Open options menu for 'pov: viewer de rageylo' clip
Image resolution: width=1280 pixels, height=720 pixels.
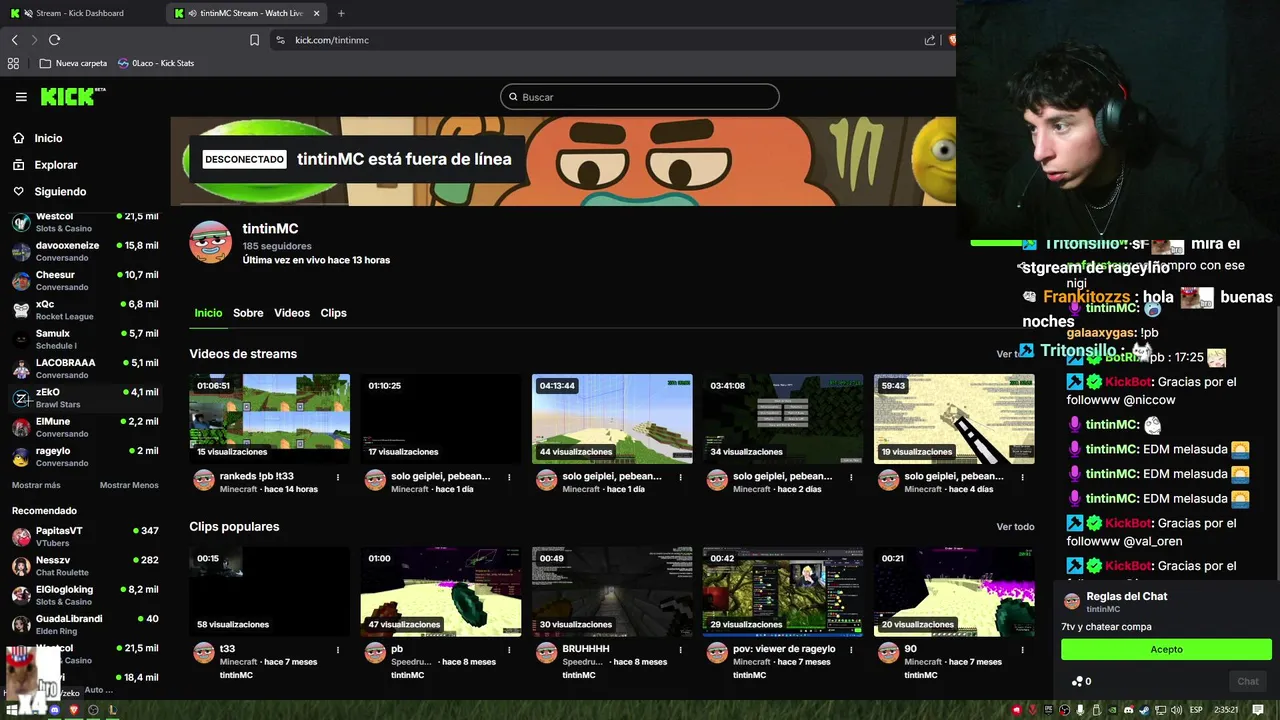[x=851, y=650]
